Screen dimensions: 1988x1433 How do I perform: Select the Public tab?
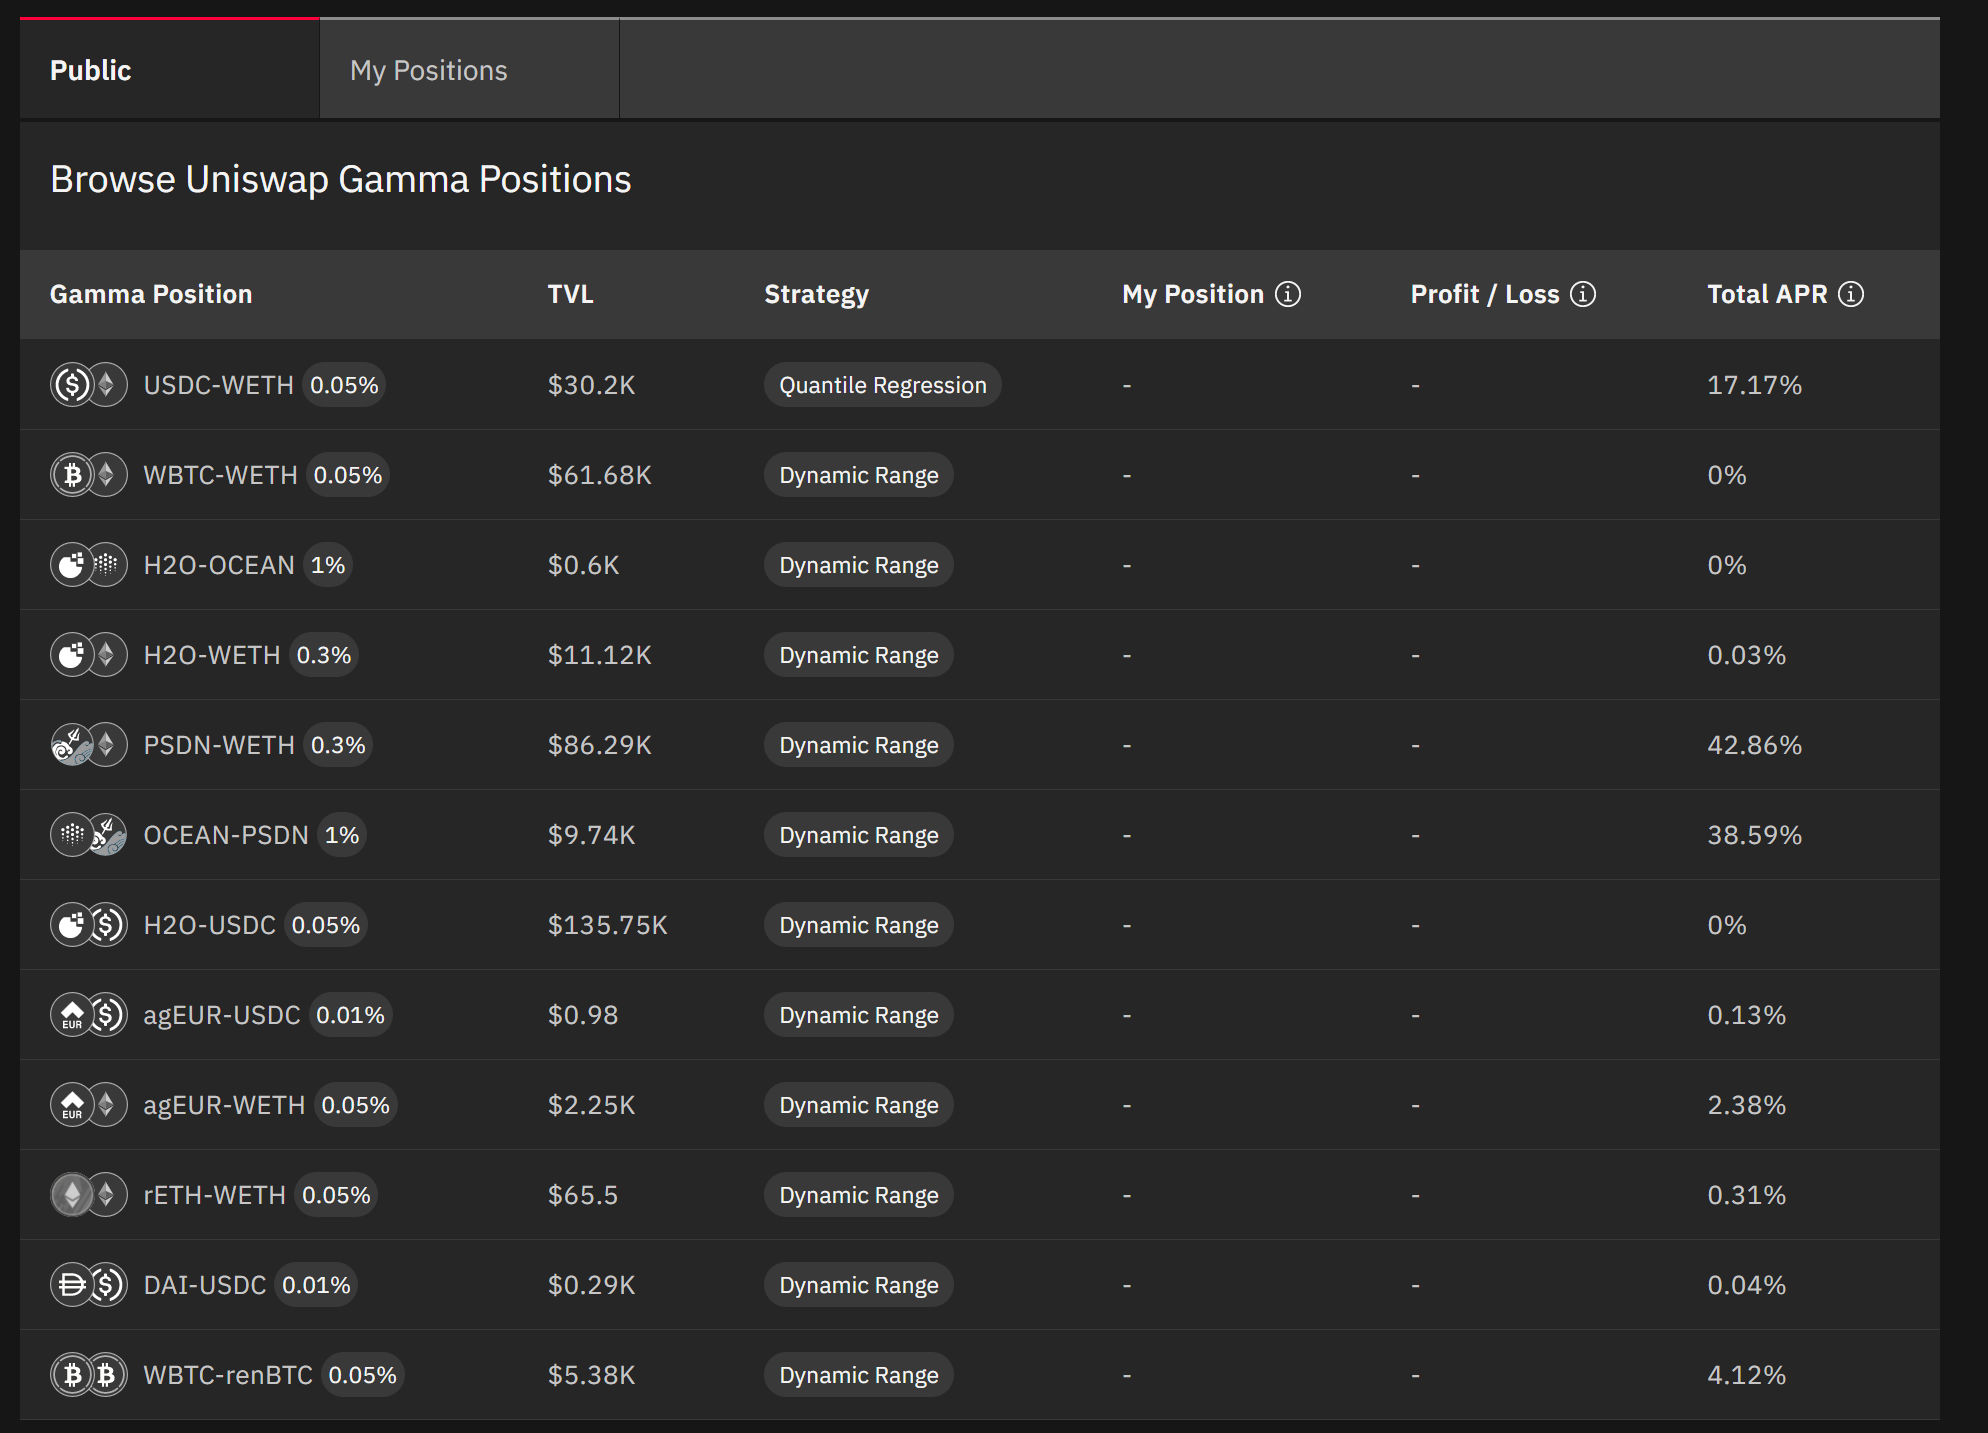170,70
